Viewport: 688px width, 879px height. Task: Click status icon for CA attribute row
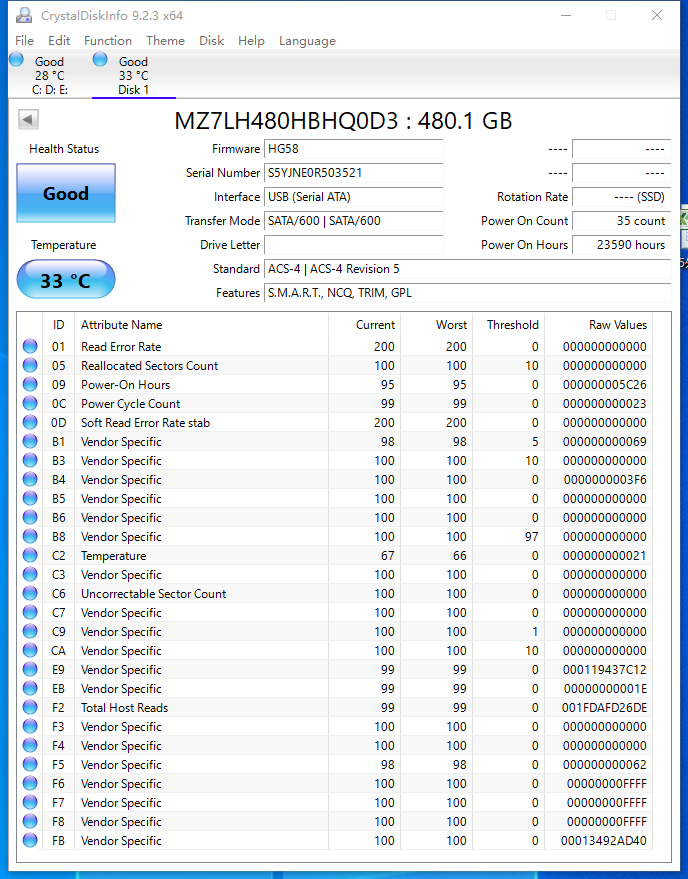pos(30,651)
